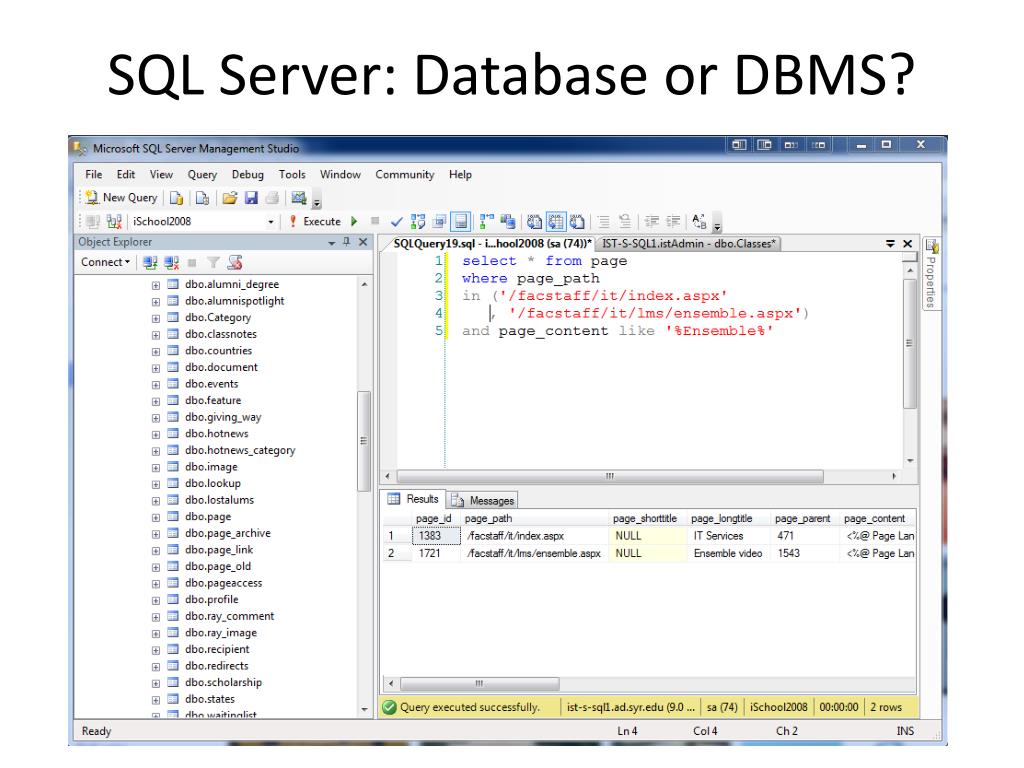Click the Cancel Executing Query stop icon
Image resolution: width=1024 pixels, height=768 pixels.
click(x=375, y=221)
